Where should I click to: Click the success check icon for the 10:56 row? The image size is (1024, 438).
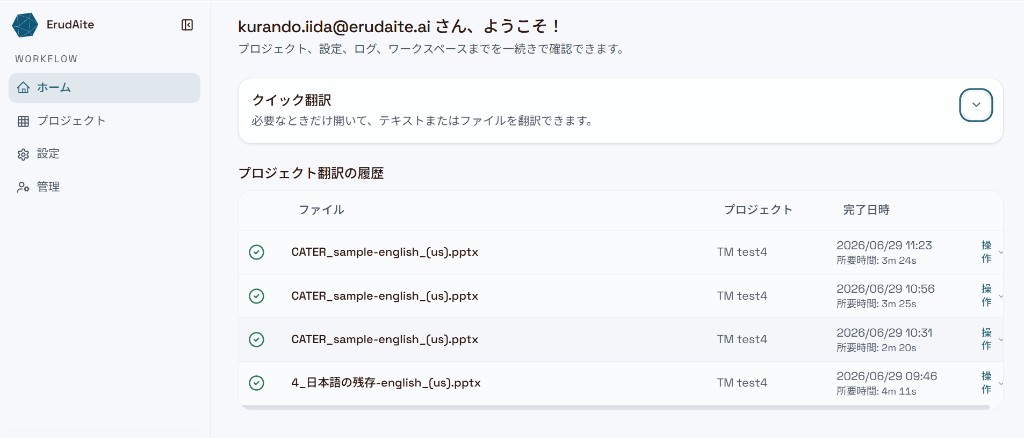pyautogui.click(x=257, y=296)
